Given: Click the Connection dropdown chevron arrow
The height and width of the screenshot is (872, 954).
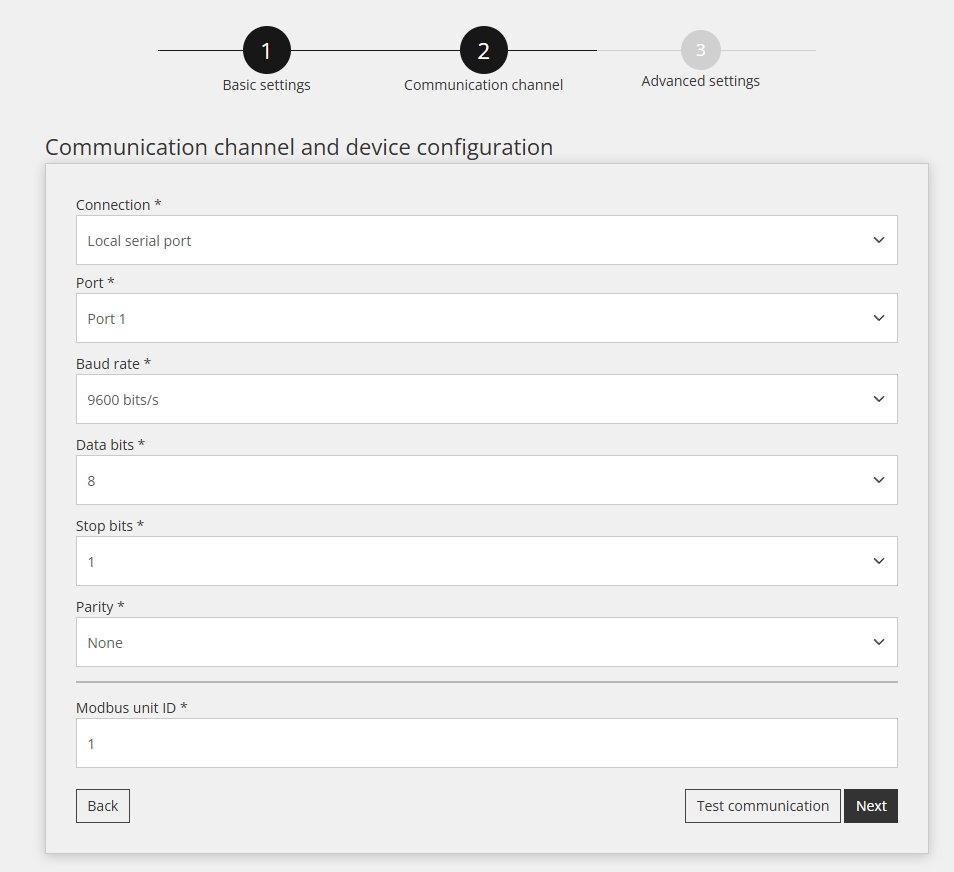Looking at the screenshot, I should pos(879,240).
